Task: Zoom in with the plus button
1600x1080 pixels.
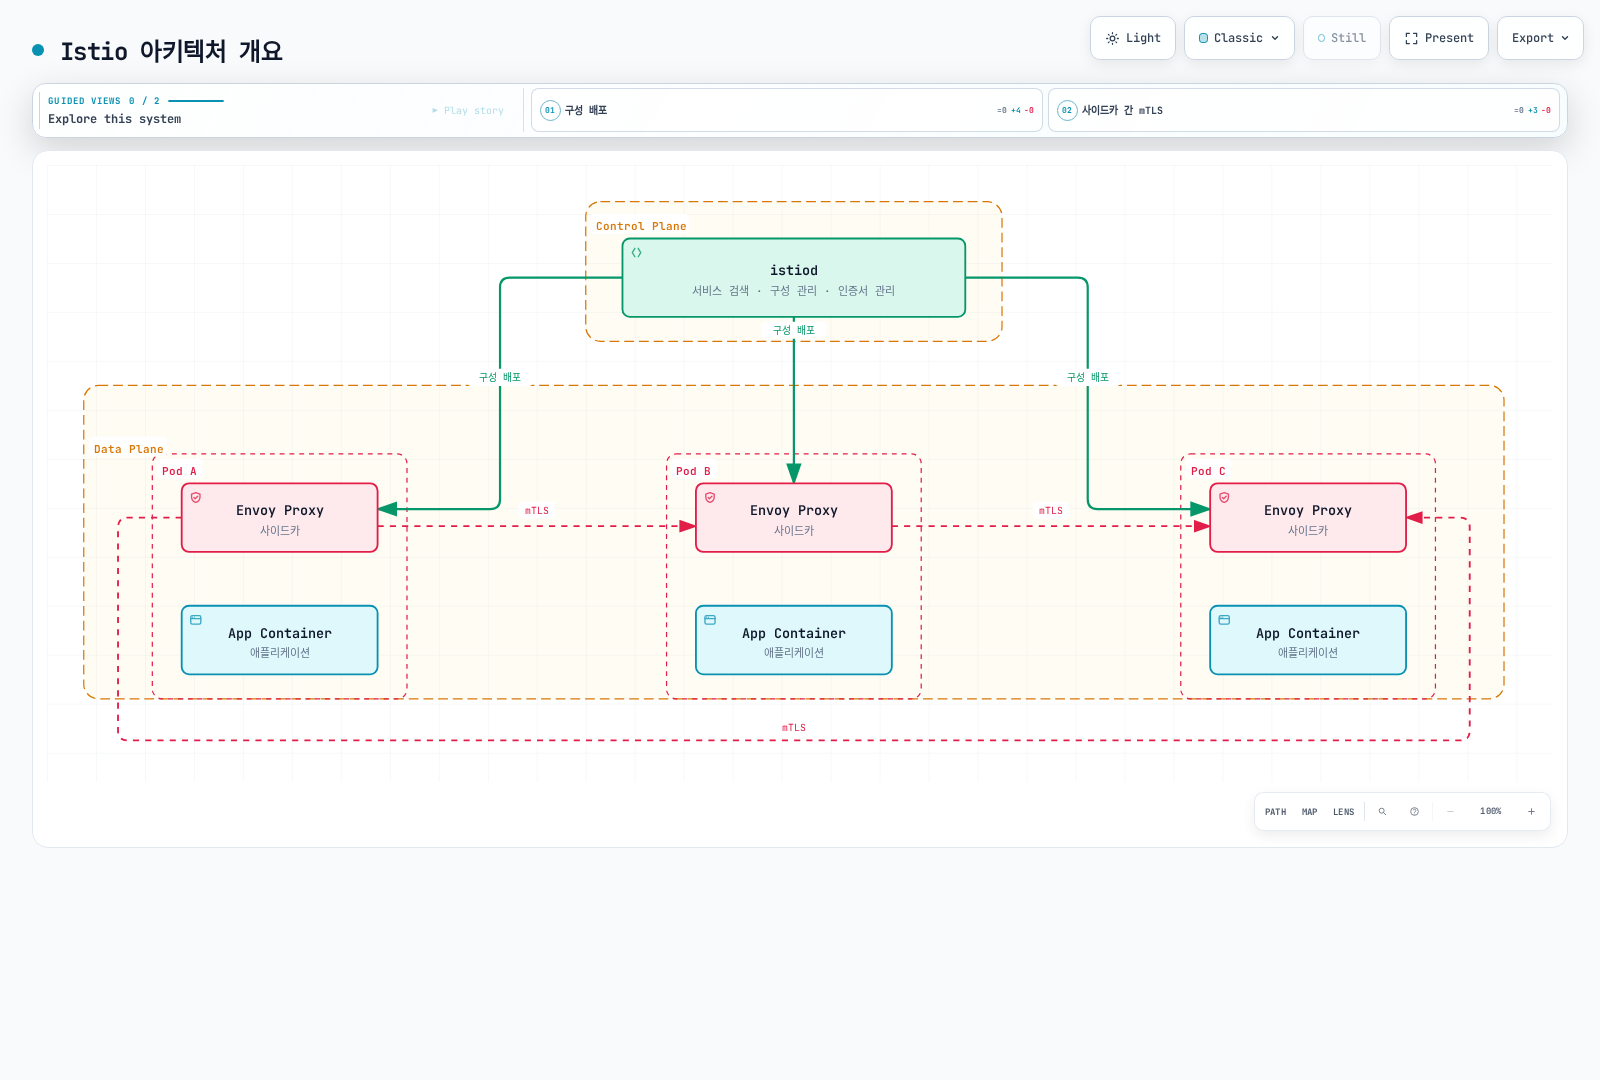Action: click(x=1531, y=812)
